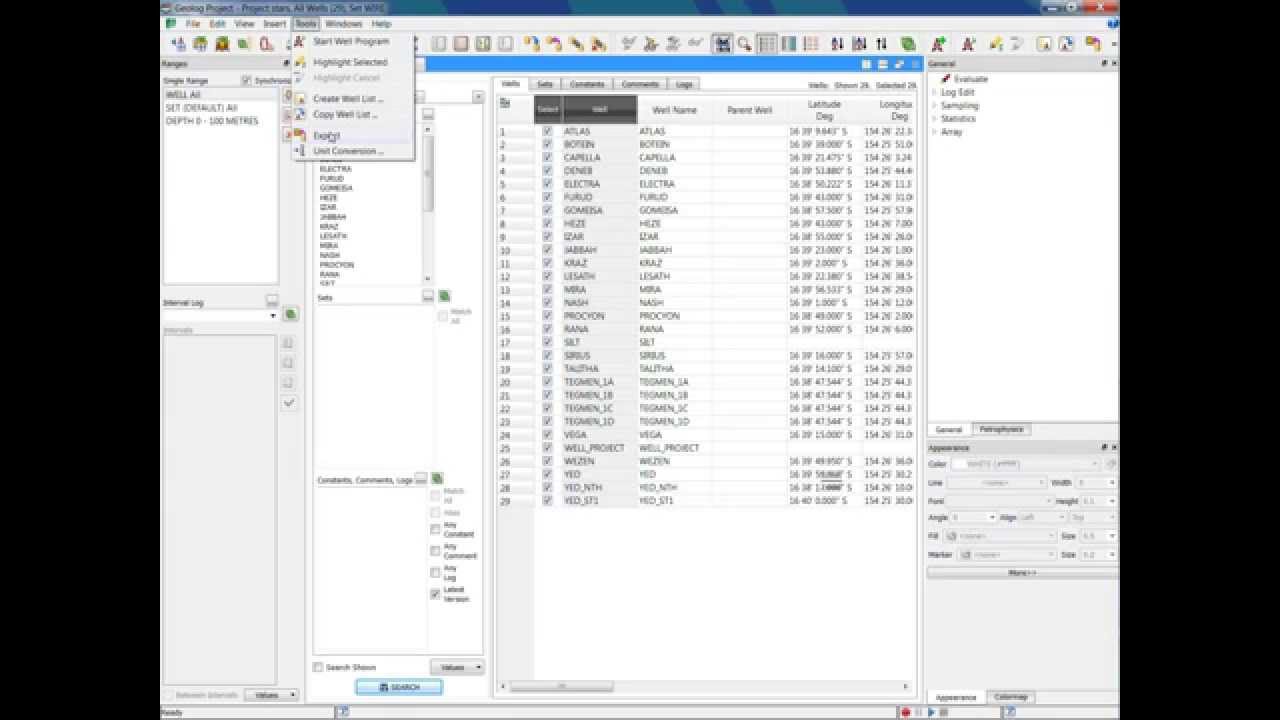Viewport: 1280px width, 720px height.
Task: Click the Well Name column header
Action: [x=674, y=110]
